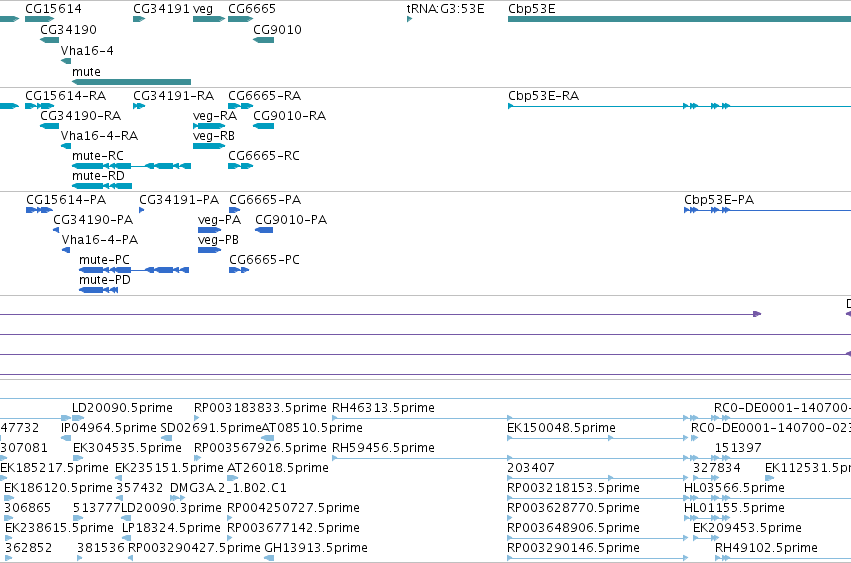This screenshot has height=563, width=851.
Task: Select the LD20090.3prime EST label
Action: 171,508
